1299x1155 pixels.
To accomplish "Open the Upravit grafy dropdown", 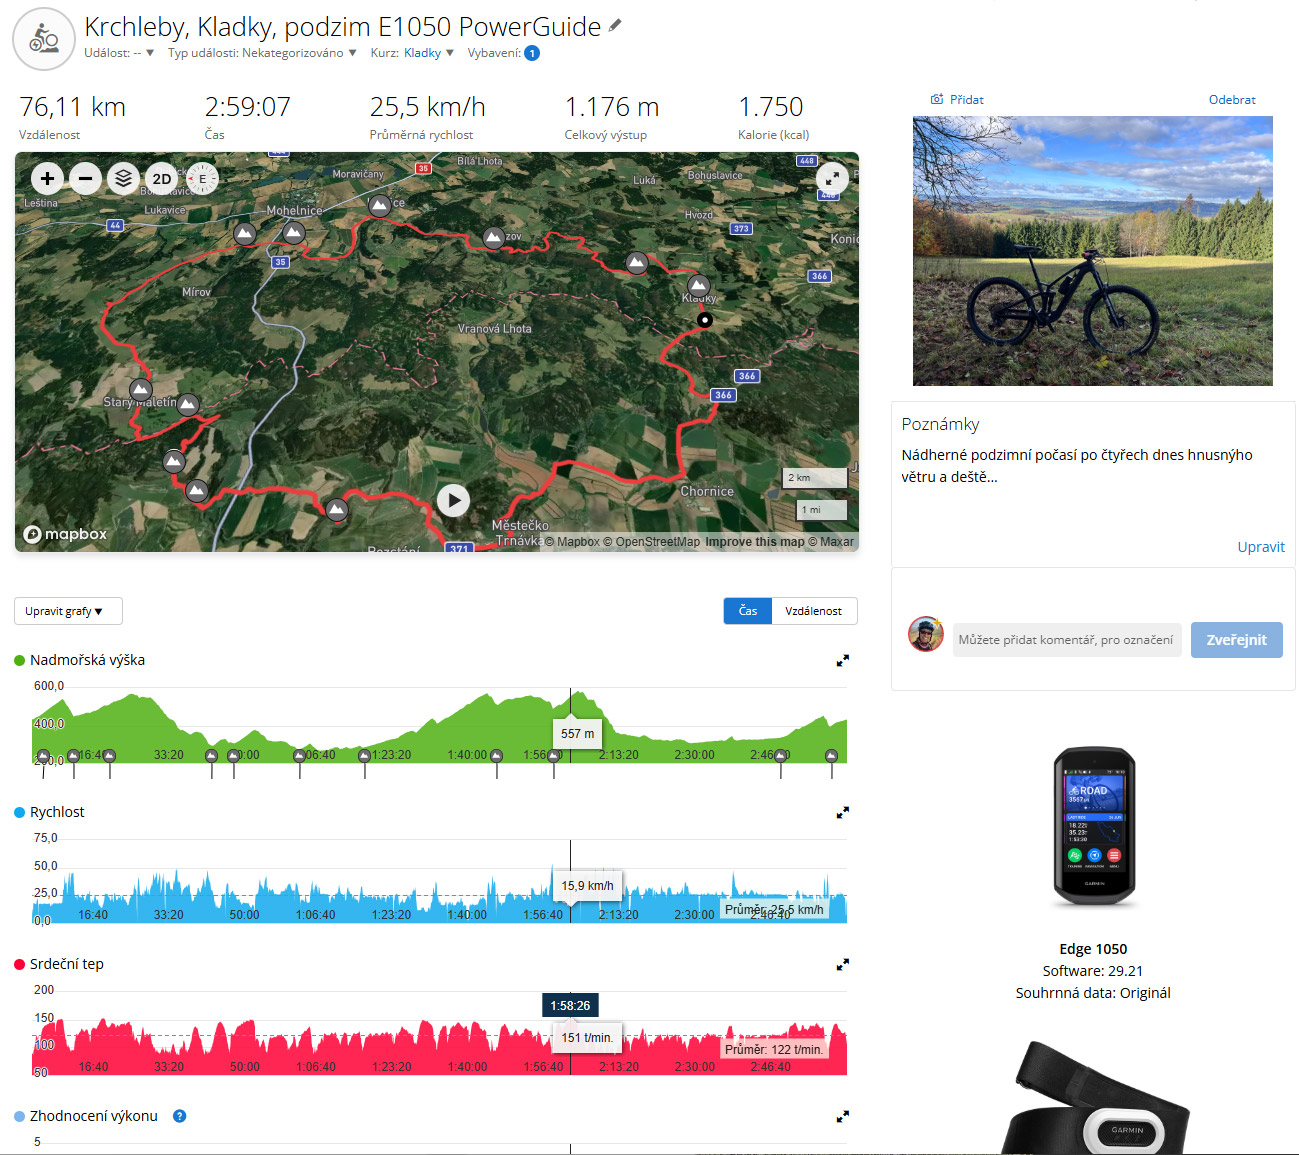I will [x=68, y=611].
